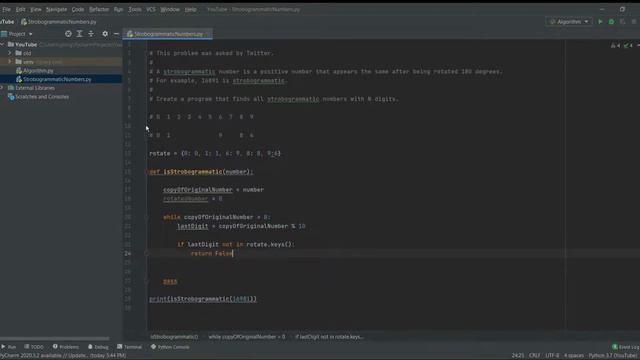
Task: Click the 'return False' line in editor
Action: [x=212, y=253]
